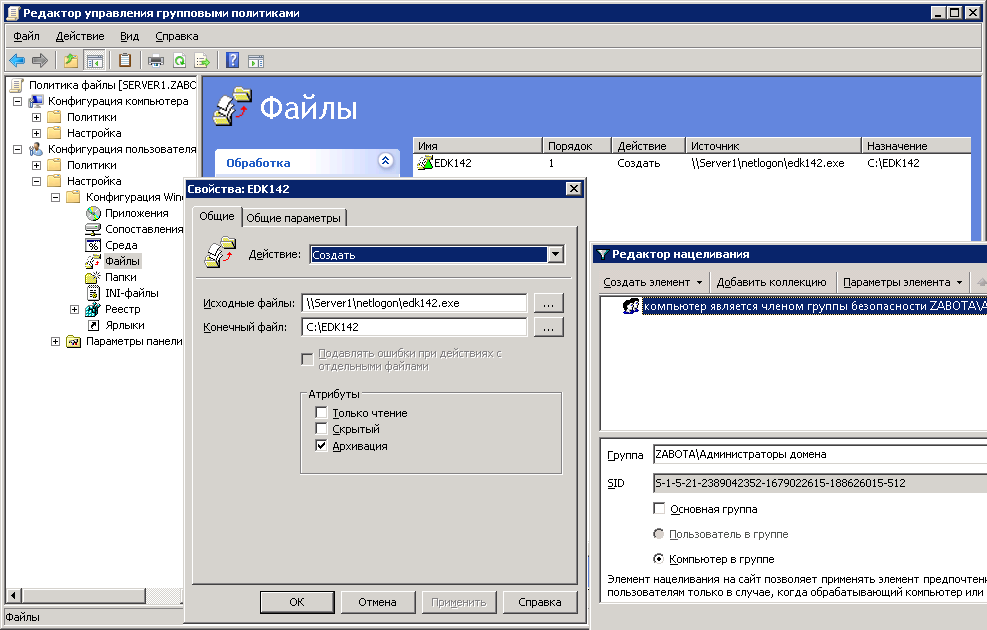Click the Print toolbar icon

click(156, 60)
